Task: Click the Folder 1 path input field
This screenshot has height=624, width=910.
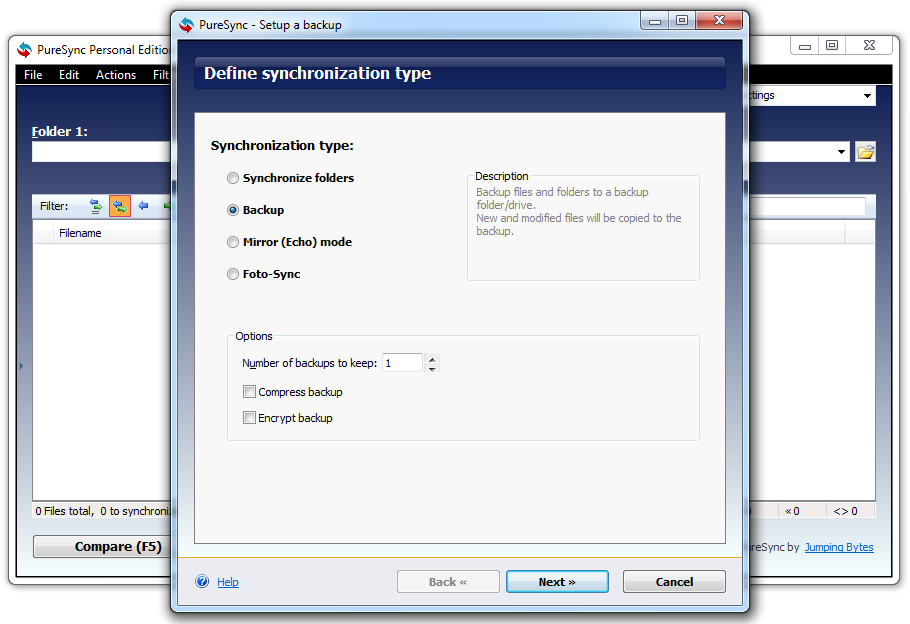Action: coord(102,152)
